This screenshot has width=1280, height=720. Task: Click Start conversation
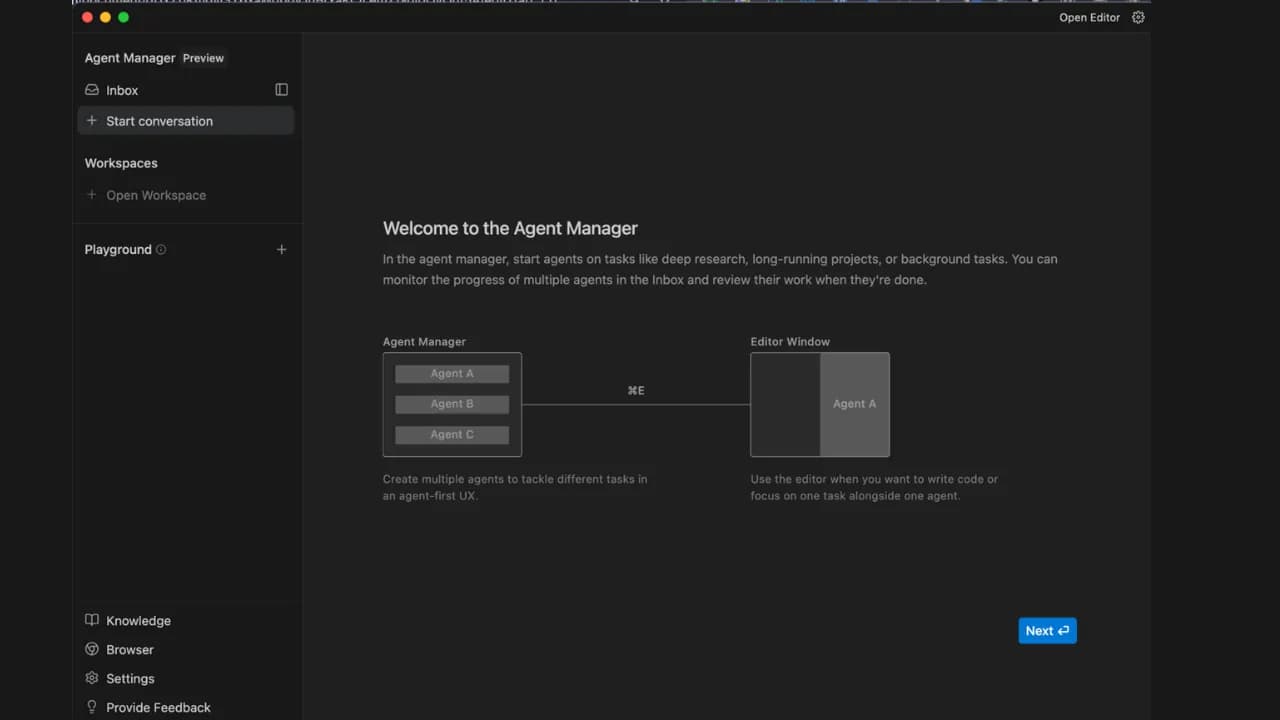pyautogui.click(x=160, y=121)
